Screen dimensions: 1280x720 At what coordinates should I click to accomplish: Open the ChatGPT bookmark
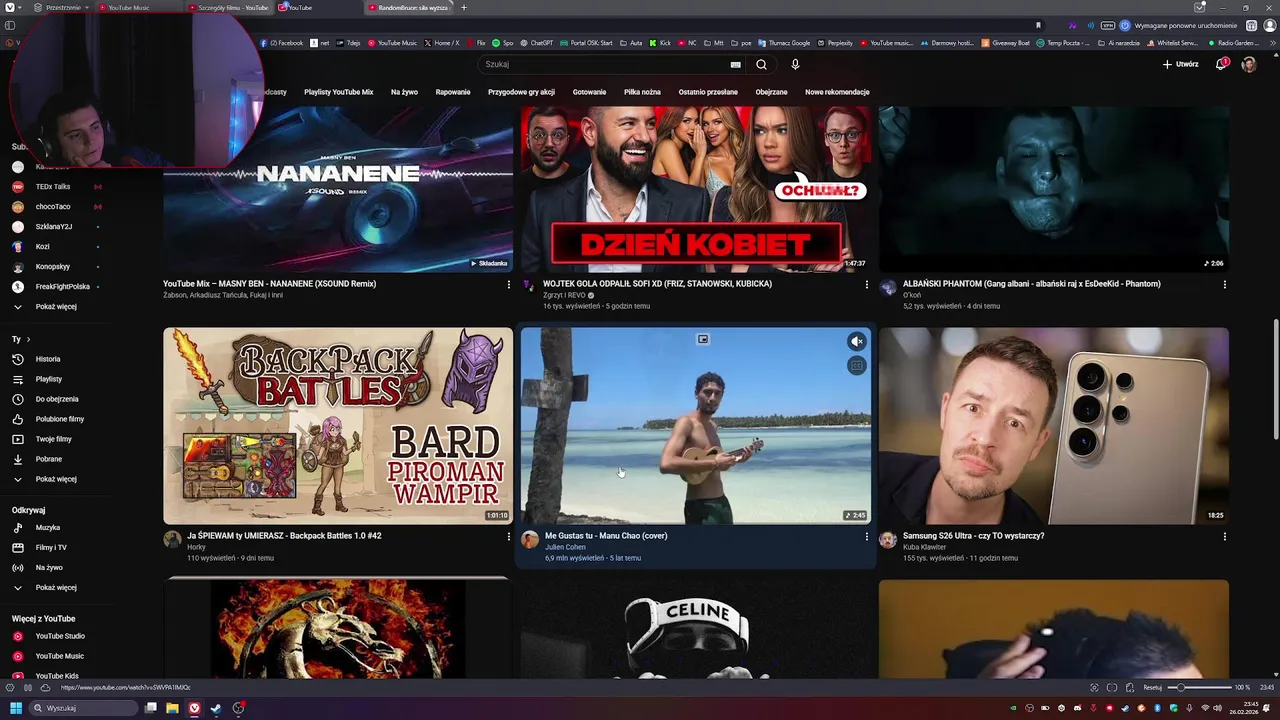click(536, 43)
